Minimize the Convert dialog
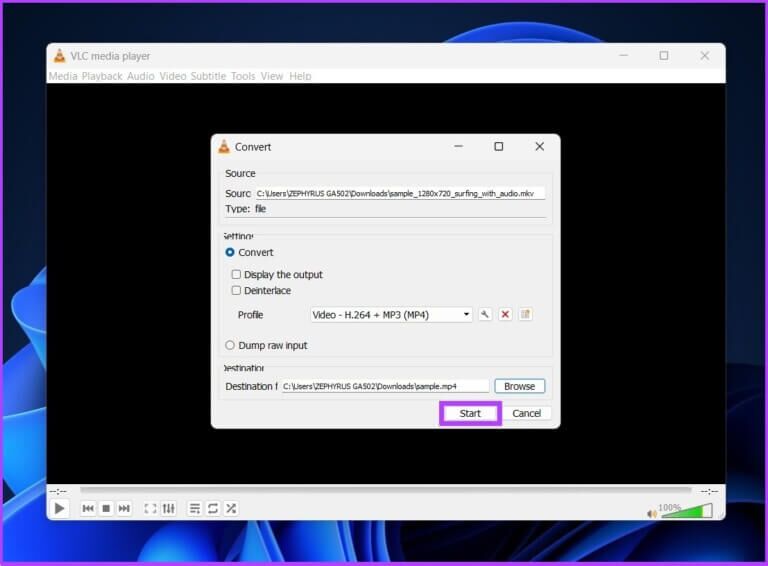The height and width of the screenshot is (566, 768). click(x=458, y=146)
